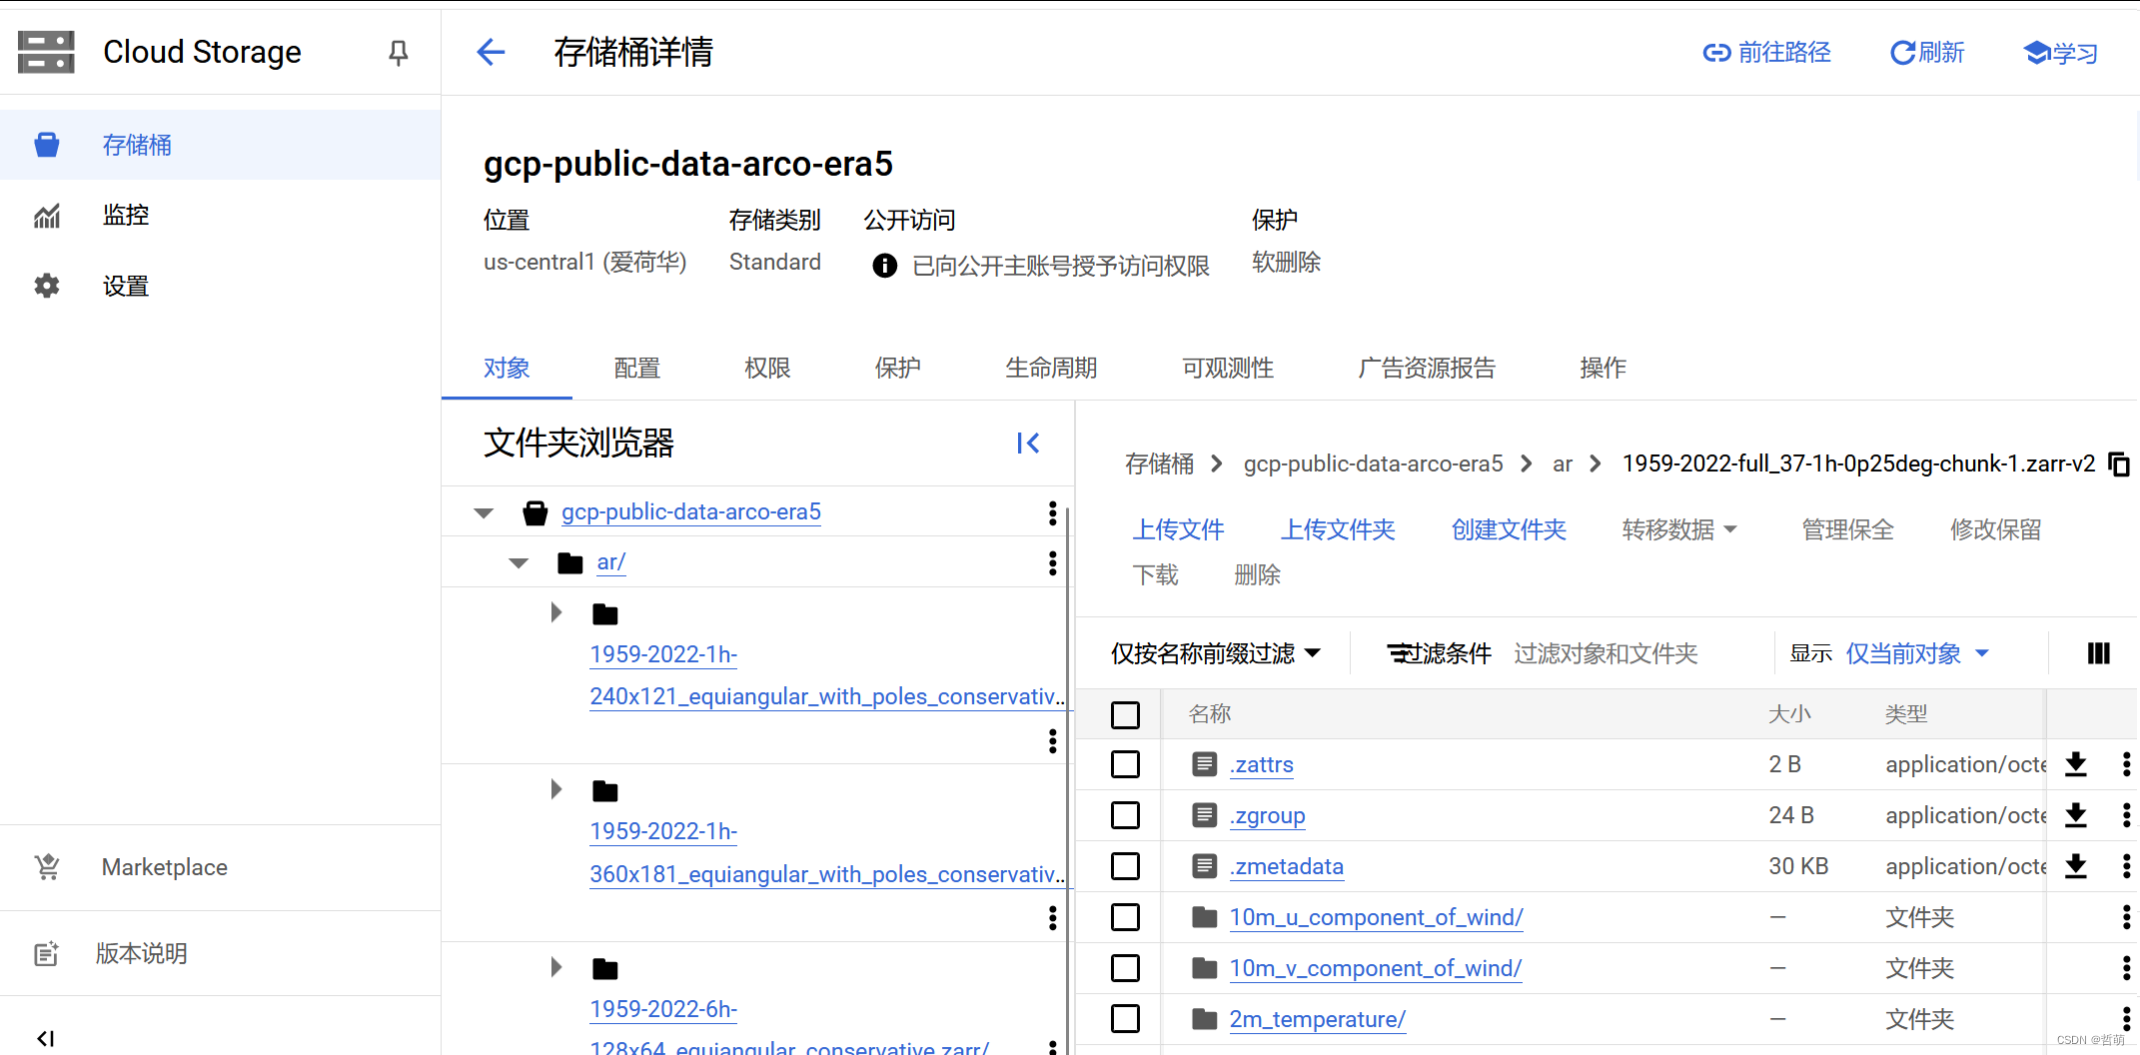Screen dimensions: 2140x1055
Task: Switch to the 生命周期 tab
Action: coord(1051,368)
